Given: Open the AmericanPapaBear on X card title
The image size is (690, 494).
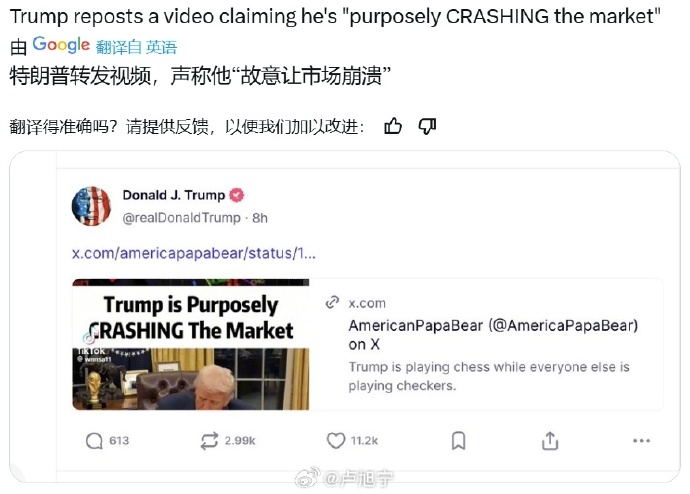Looking at the screenshot, I should [493, 335].
